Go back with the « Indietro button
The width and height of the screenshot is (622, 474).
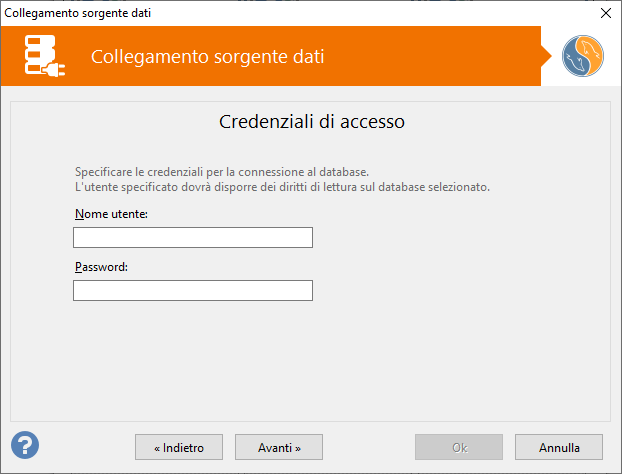pos(179,447)
